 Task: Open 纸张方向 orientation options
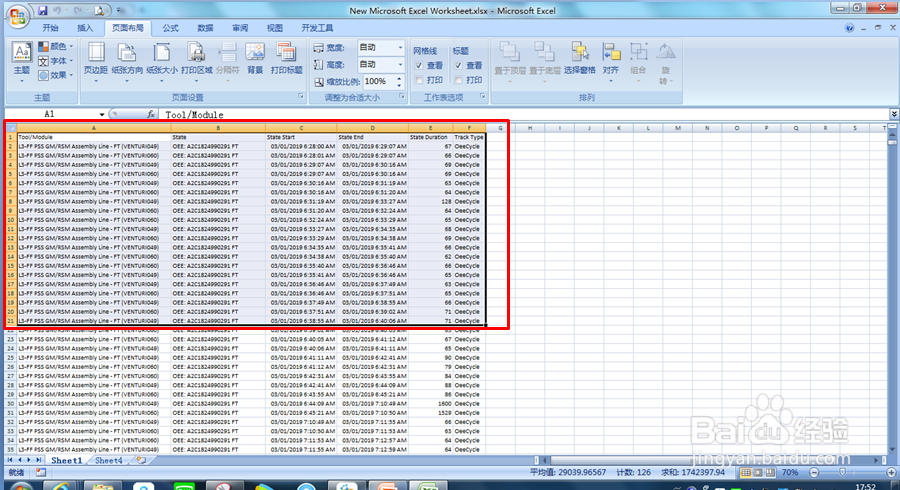(x=127, y=60)
